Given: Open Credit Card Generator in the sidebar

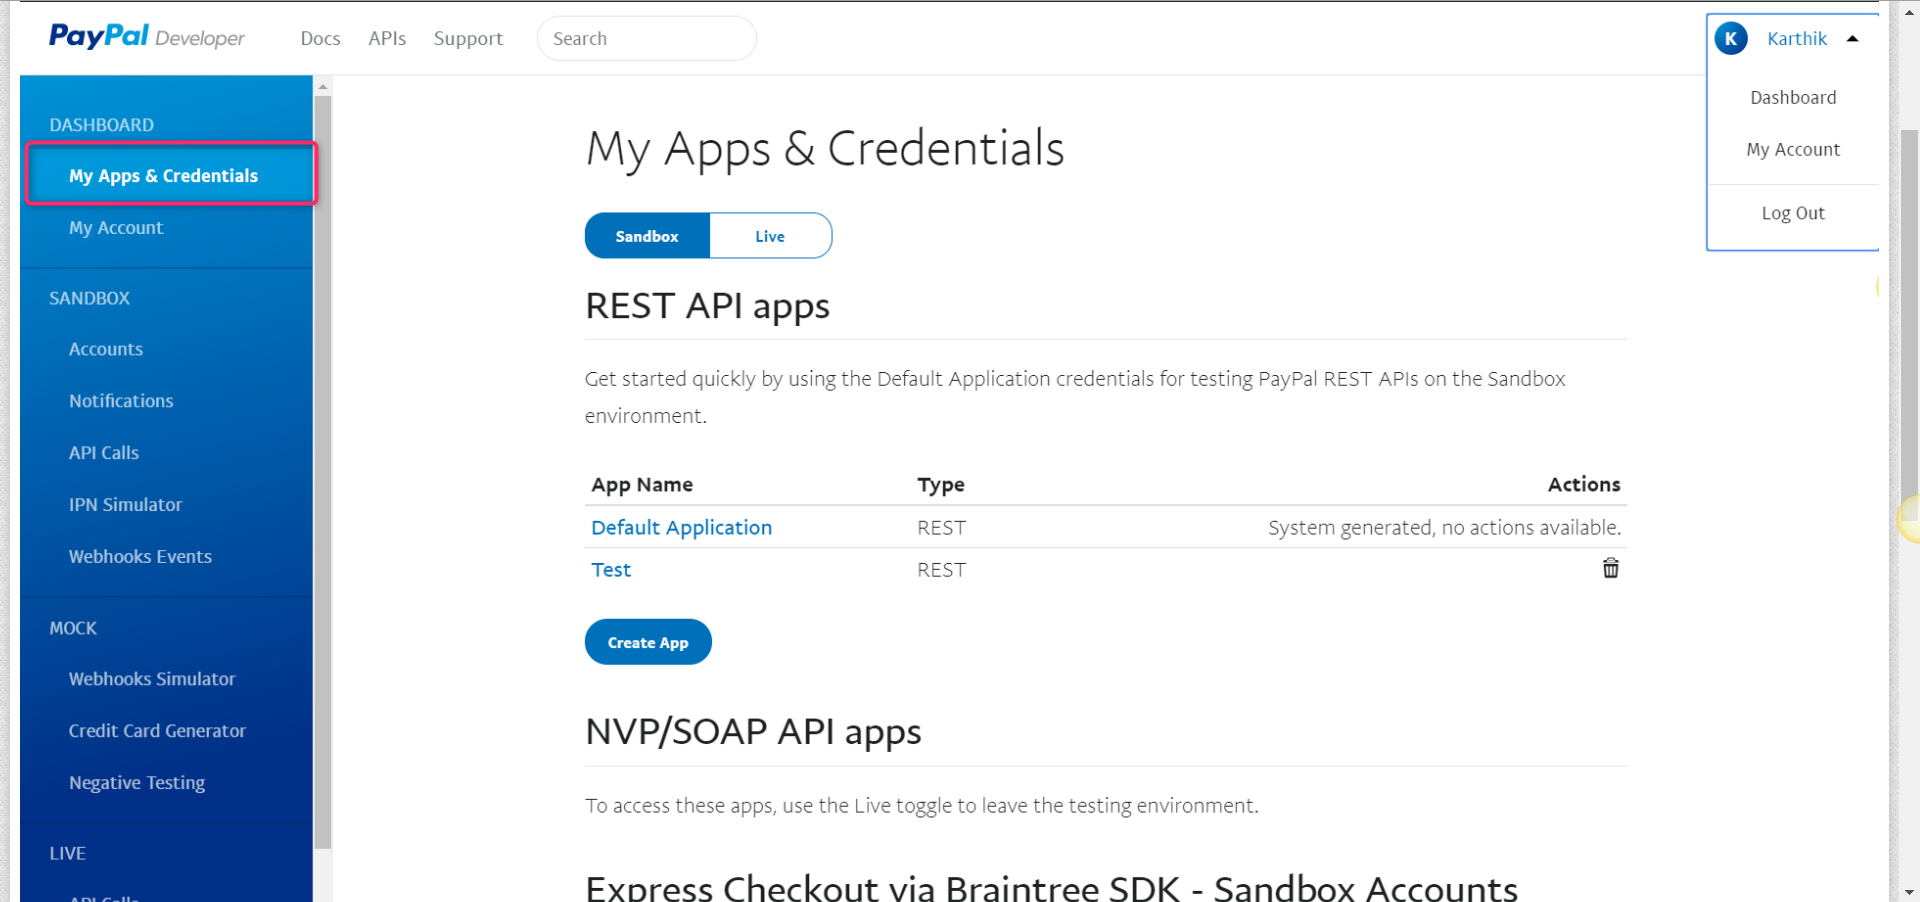Looking at the screenshot, I should point(157,731).
